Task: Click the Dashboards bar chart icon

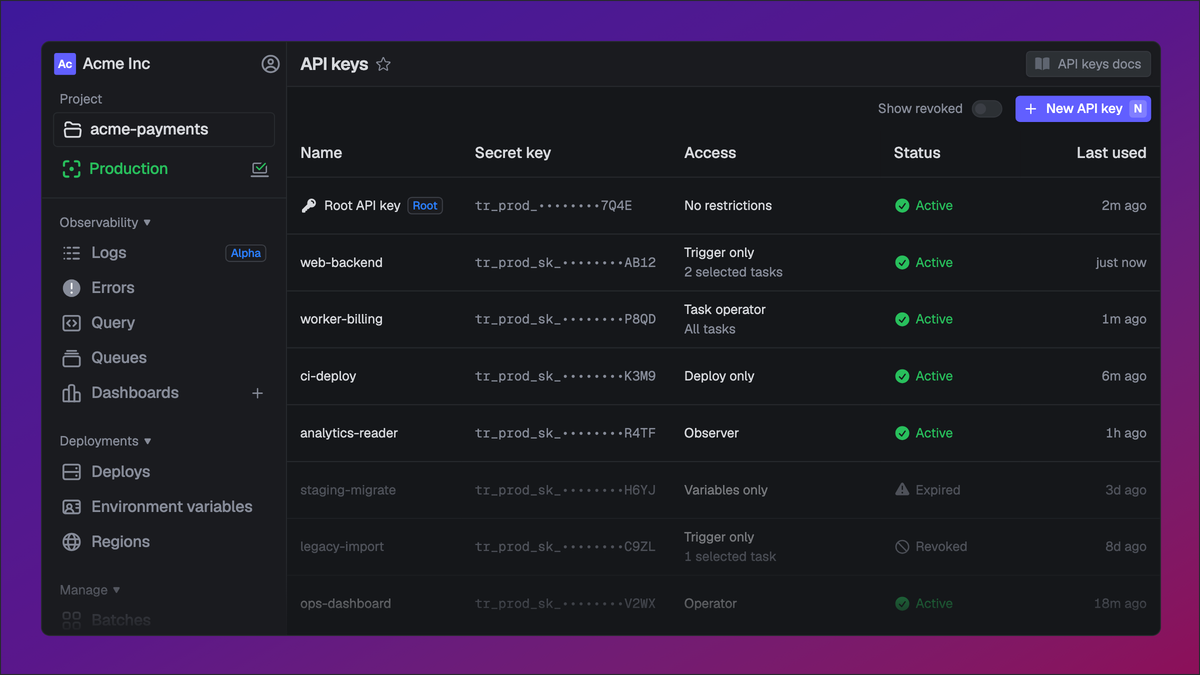Action: (x=71, y=393)
